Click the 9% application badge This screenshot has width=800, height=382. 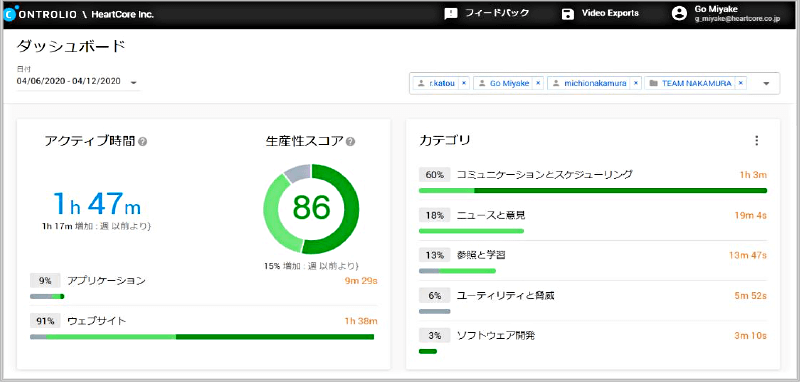pos(45,281)
